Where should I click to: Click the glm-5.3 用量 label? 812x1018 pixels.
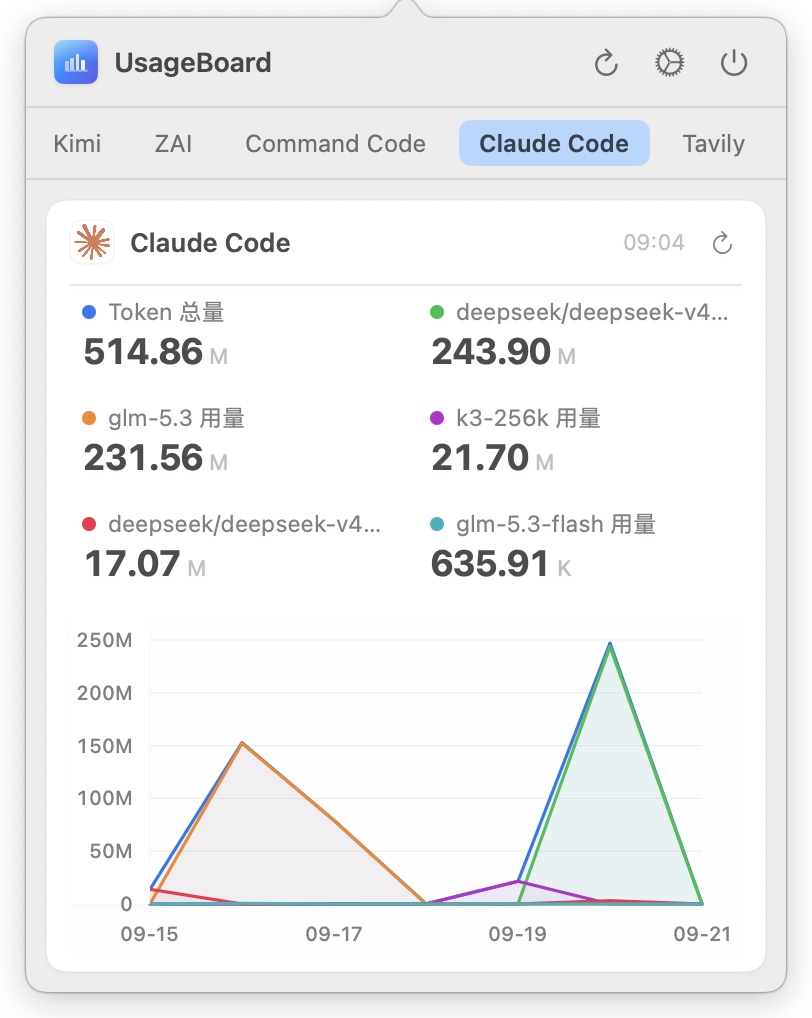click(x=177, y=418)
